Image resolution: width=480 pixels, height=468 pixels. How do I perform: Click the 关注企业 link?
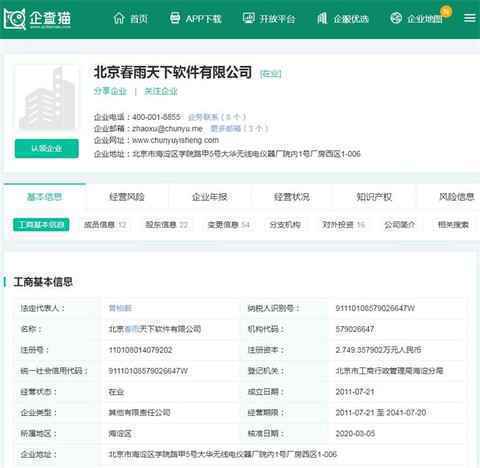pos(161,91)
